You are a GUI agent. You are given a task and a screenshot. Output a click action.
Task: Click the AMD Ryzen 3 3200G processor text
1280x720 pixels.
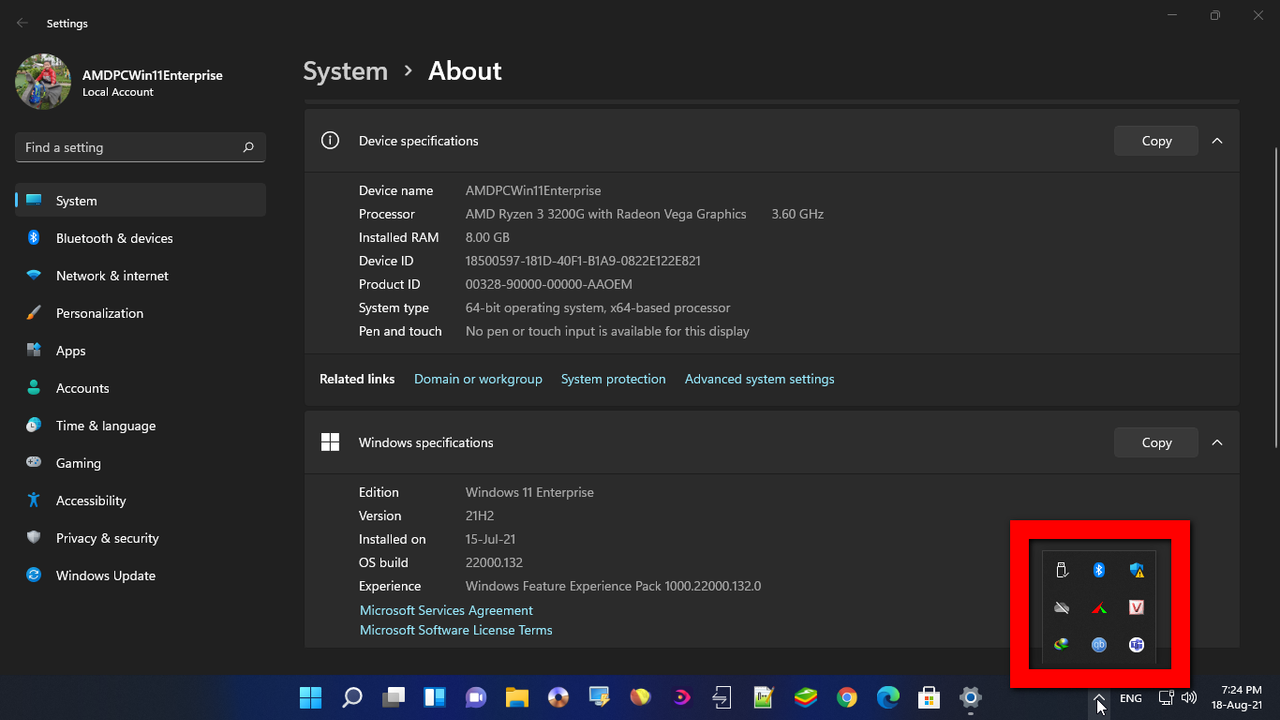coord(606,214)
